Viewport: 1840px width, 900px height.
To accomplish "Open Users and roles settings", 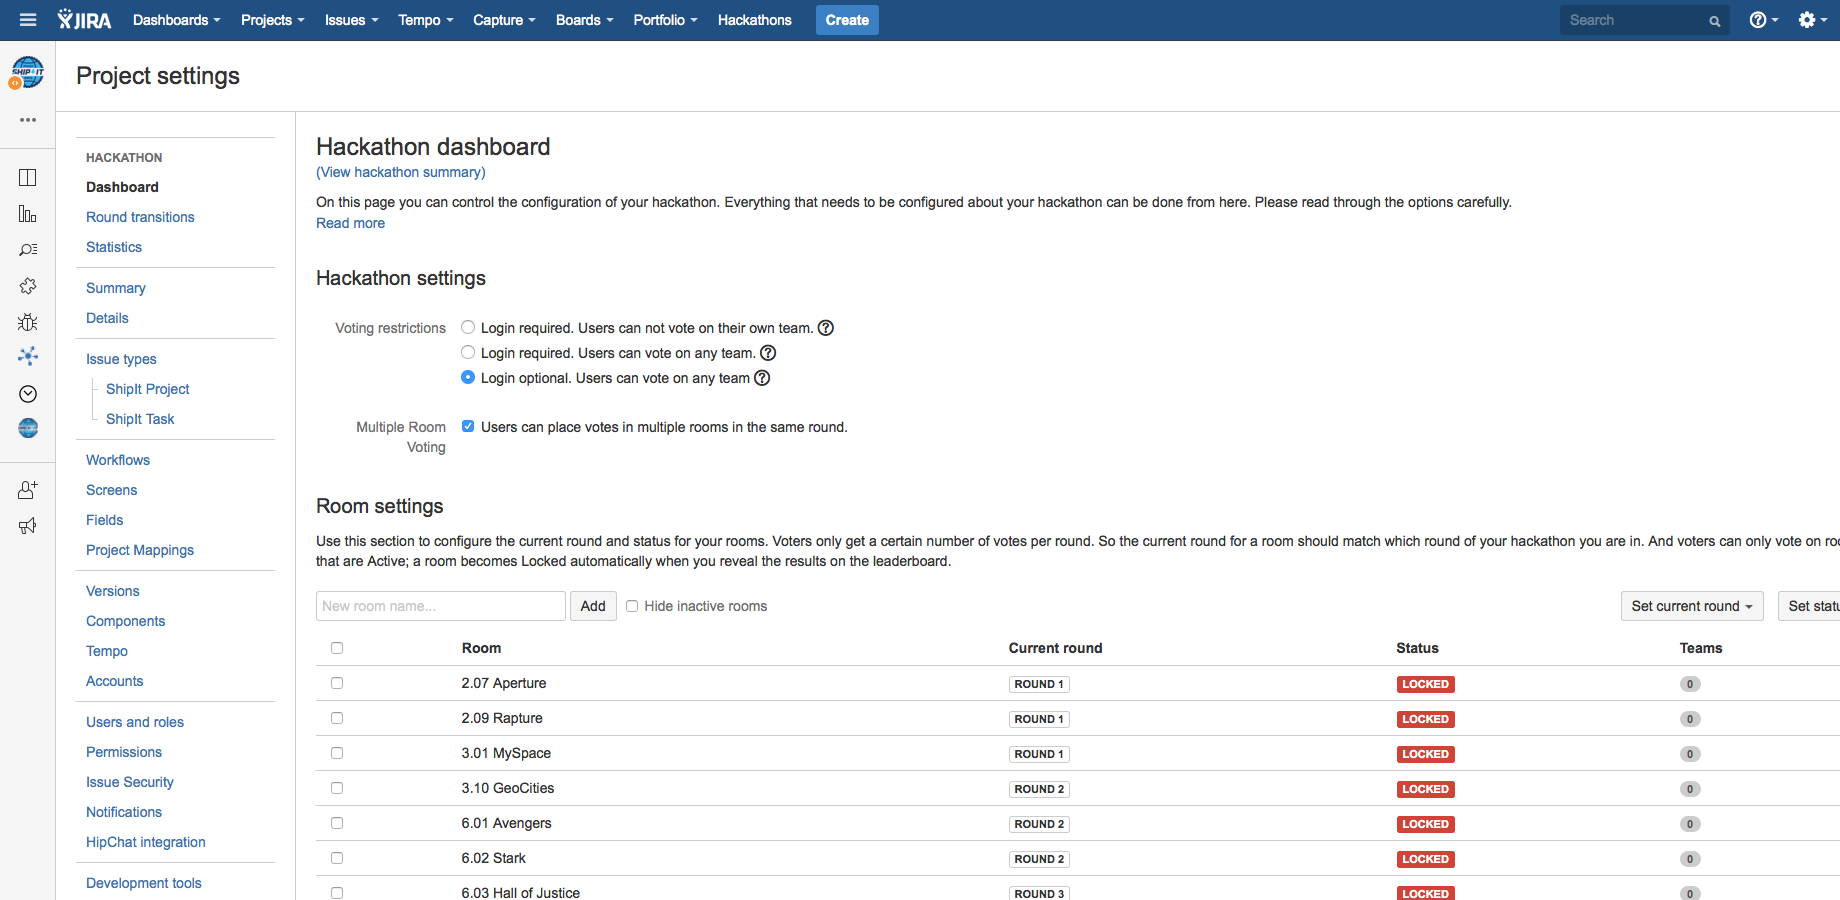I will 135,722.
